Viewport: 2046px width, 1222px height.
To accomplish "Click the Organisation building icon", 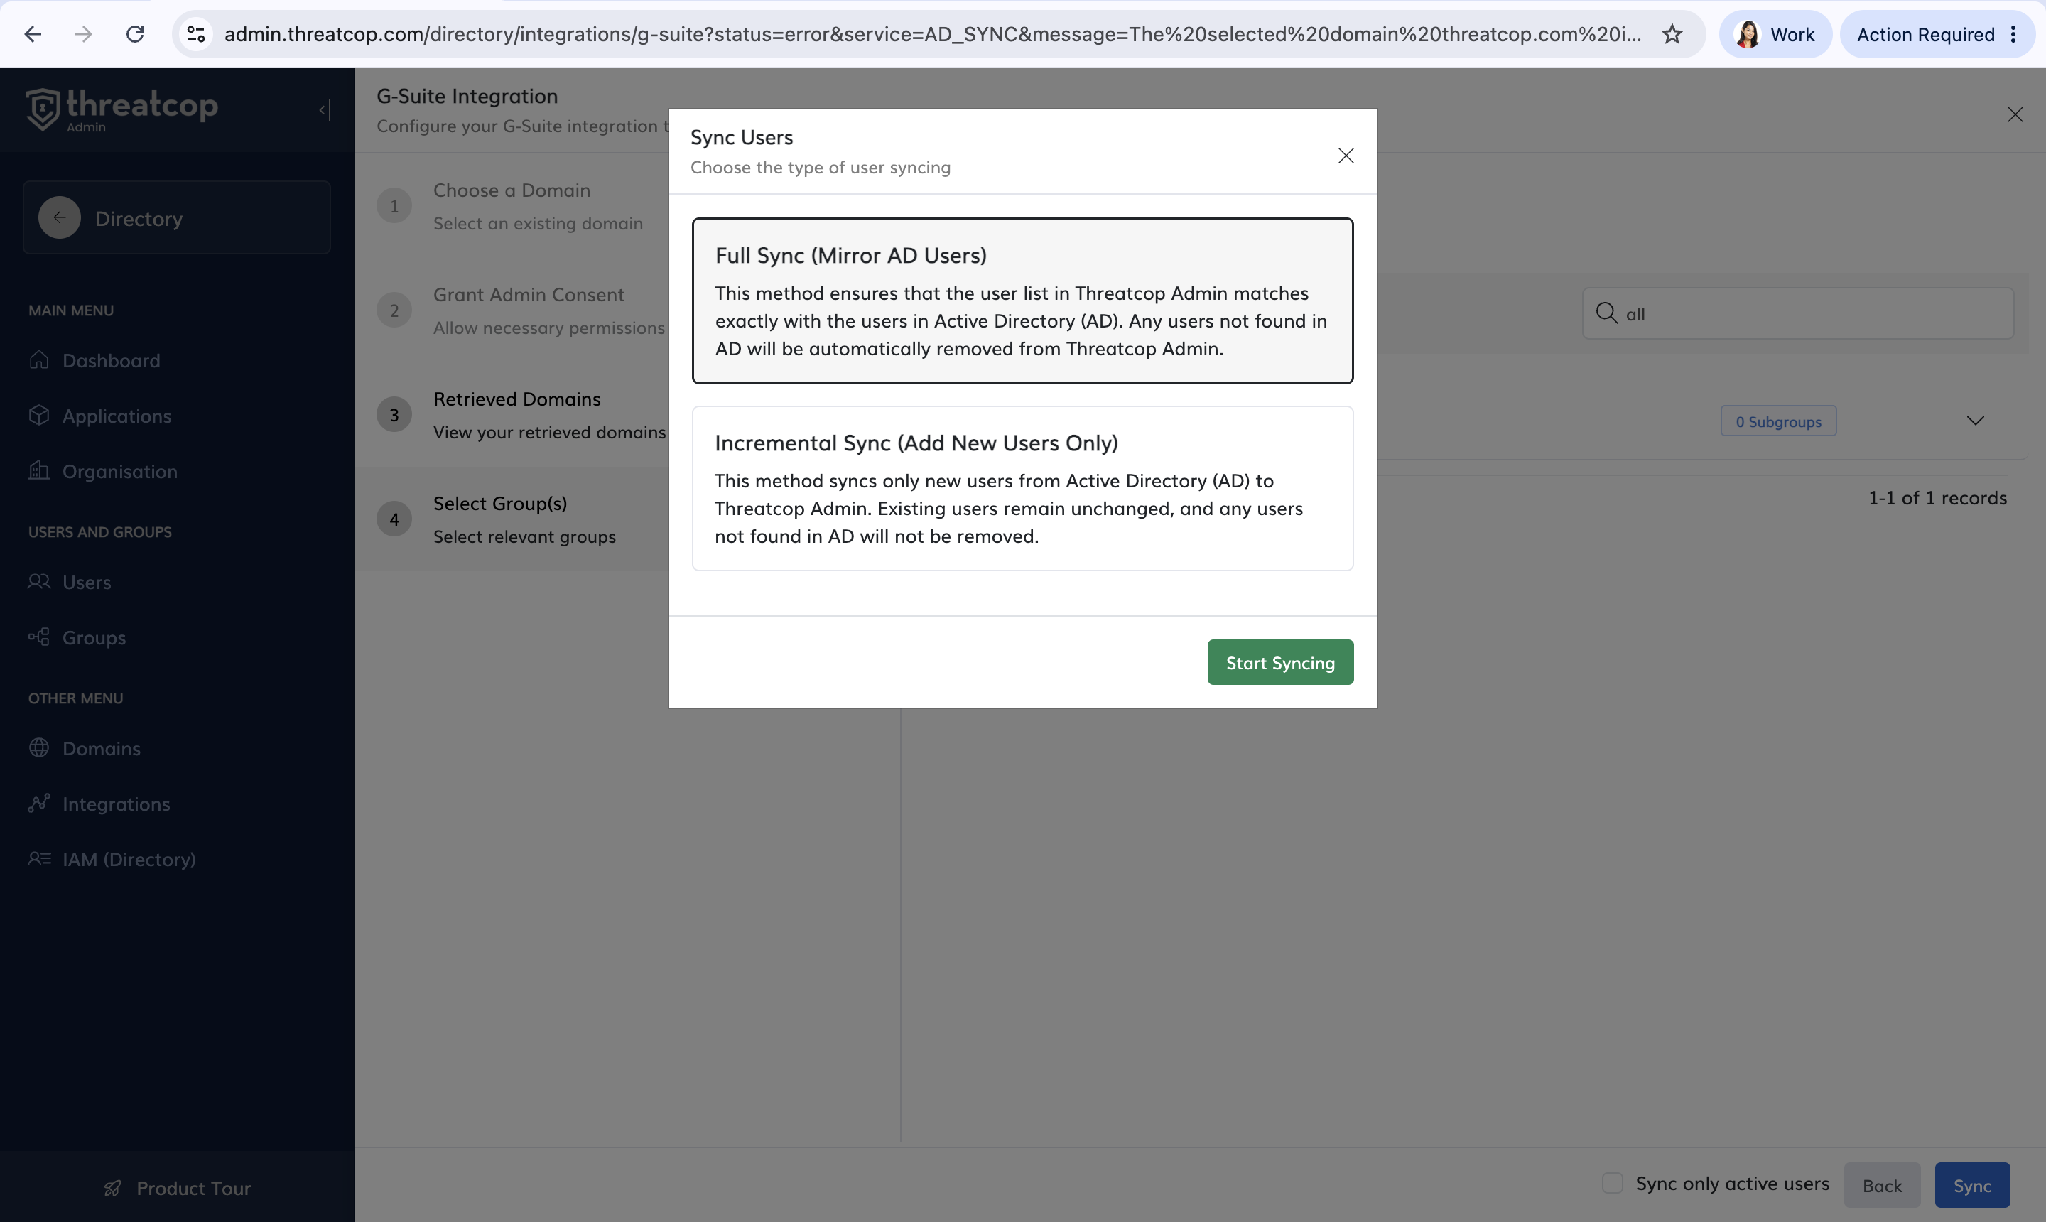I will 39,470.
